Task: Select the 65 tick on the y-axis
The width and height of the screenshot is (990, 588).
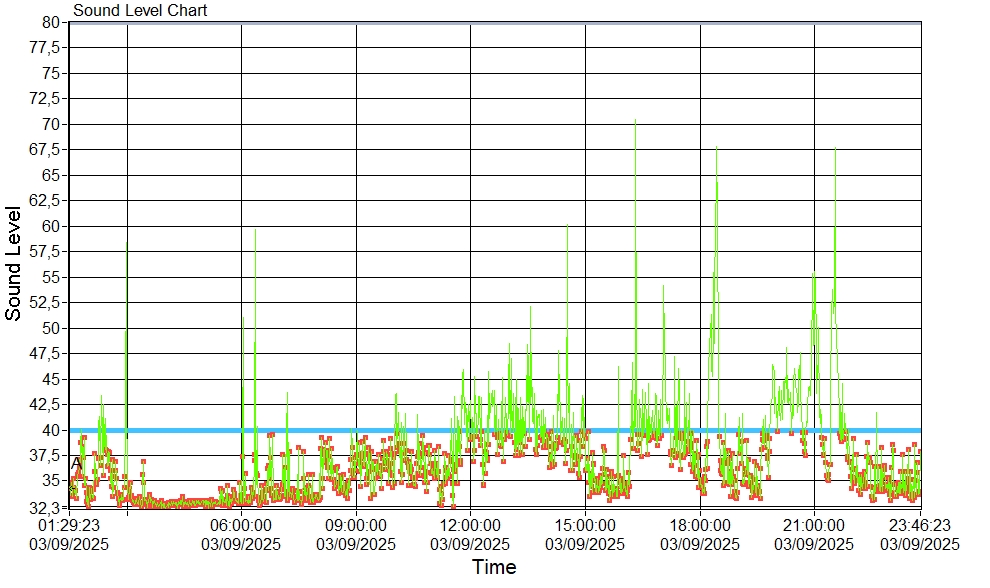Action: [x=52, y=175]
